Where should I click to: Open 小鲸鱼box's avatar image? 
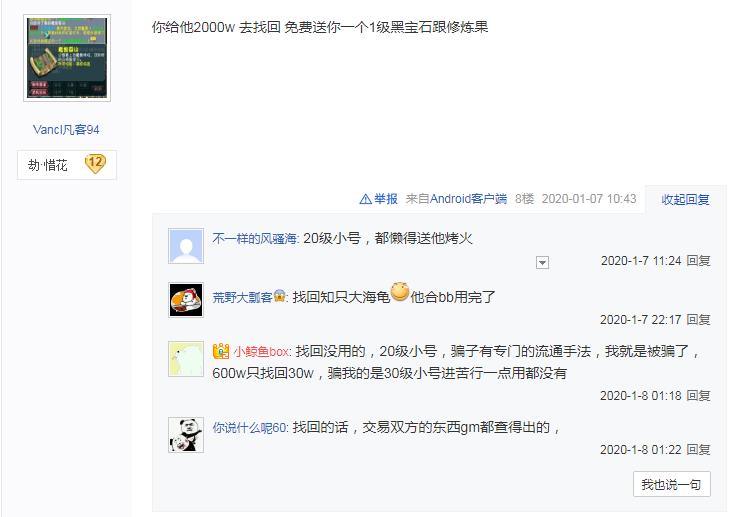coord(186,359)
